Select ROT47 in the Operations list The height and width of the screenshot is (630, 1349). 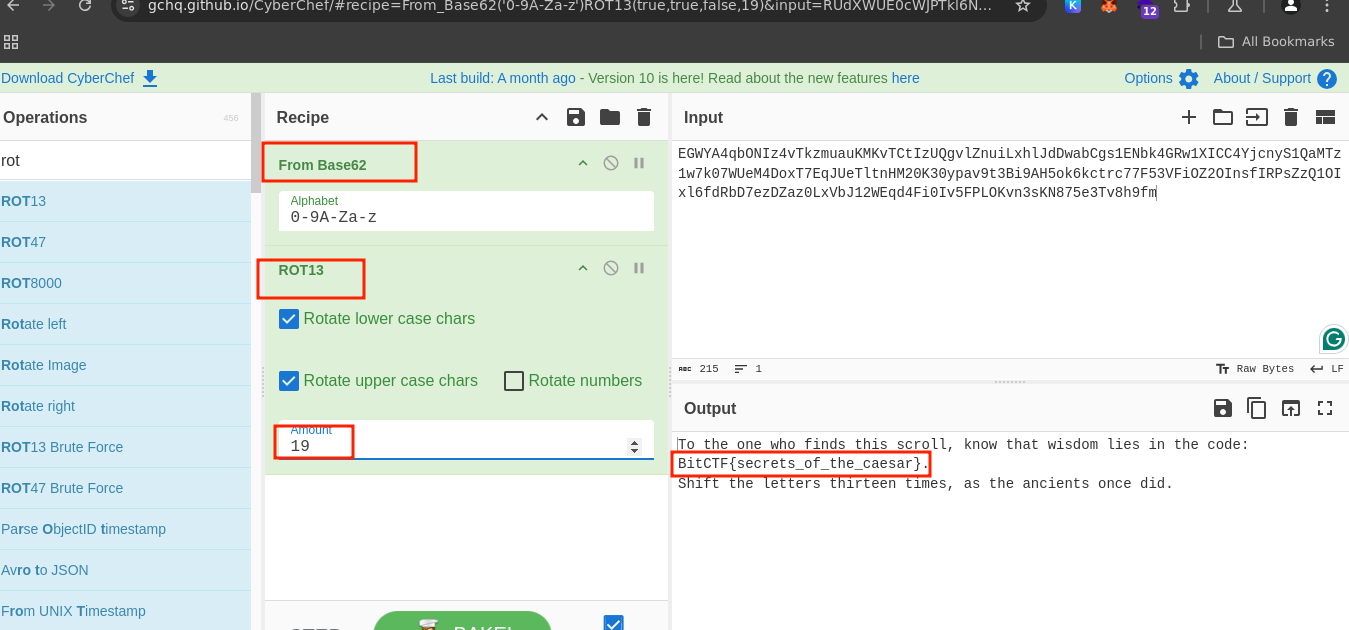[x=125, y=242]
